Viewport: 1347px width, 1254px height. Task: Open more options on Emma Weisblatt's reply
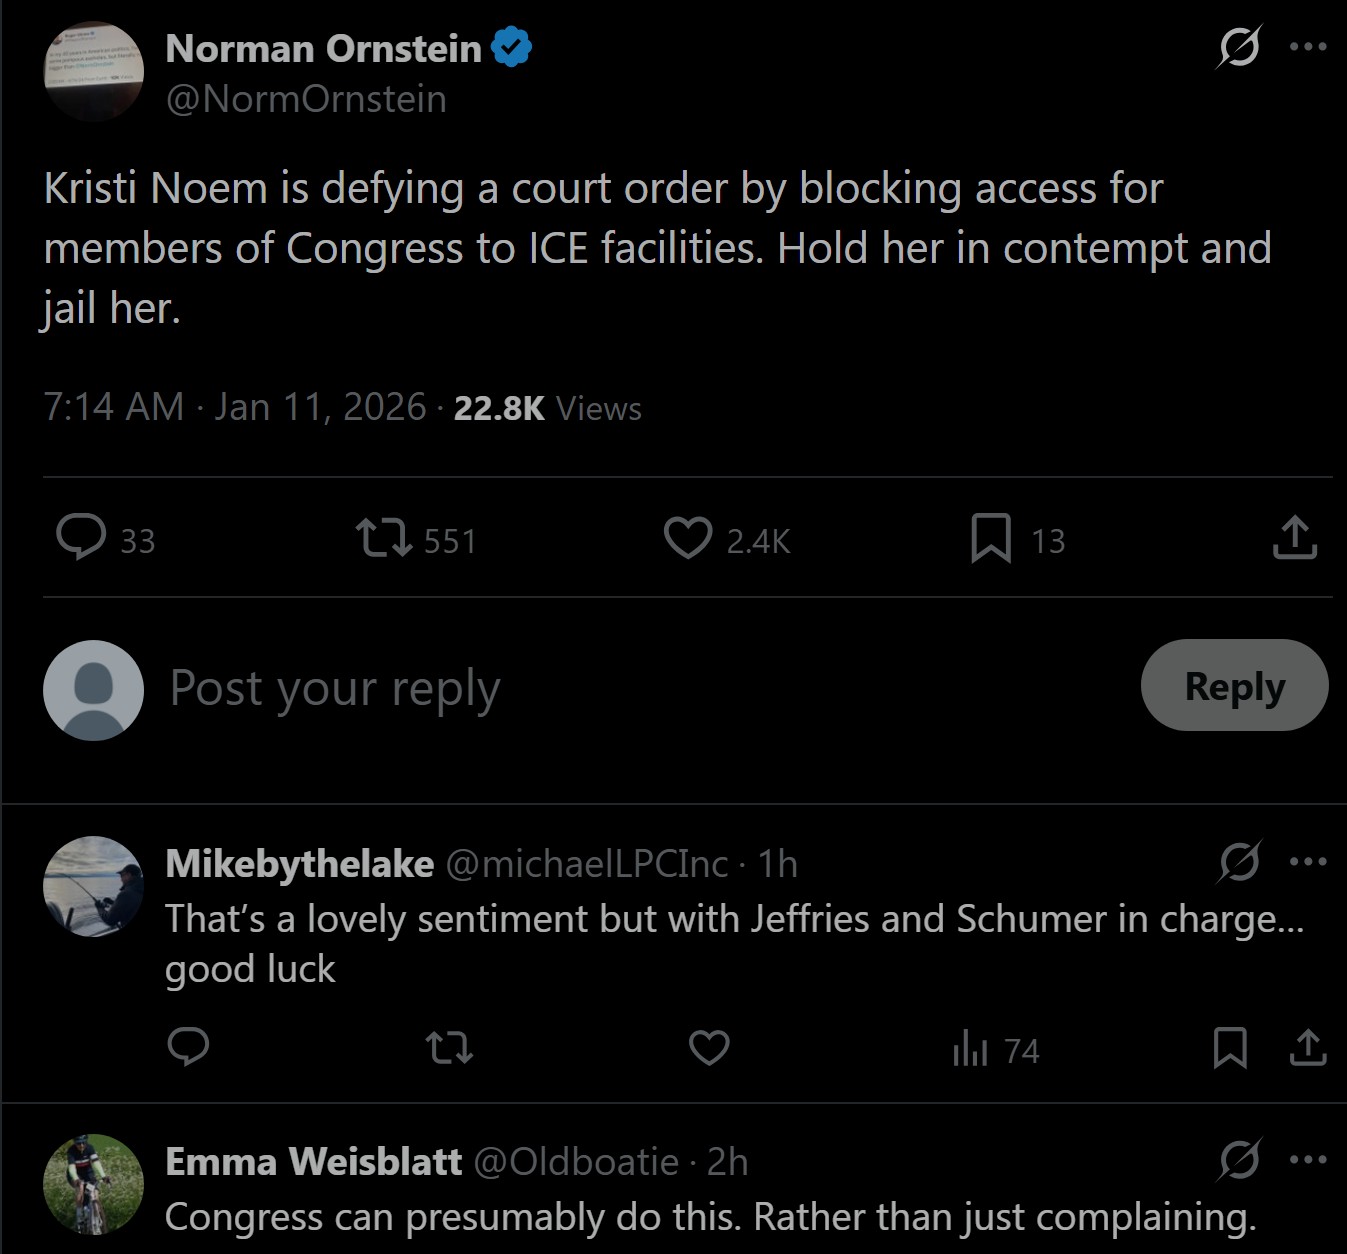click(x=1308, y=1160)
